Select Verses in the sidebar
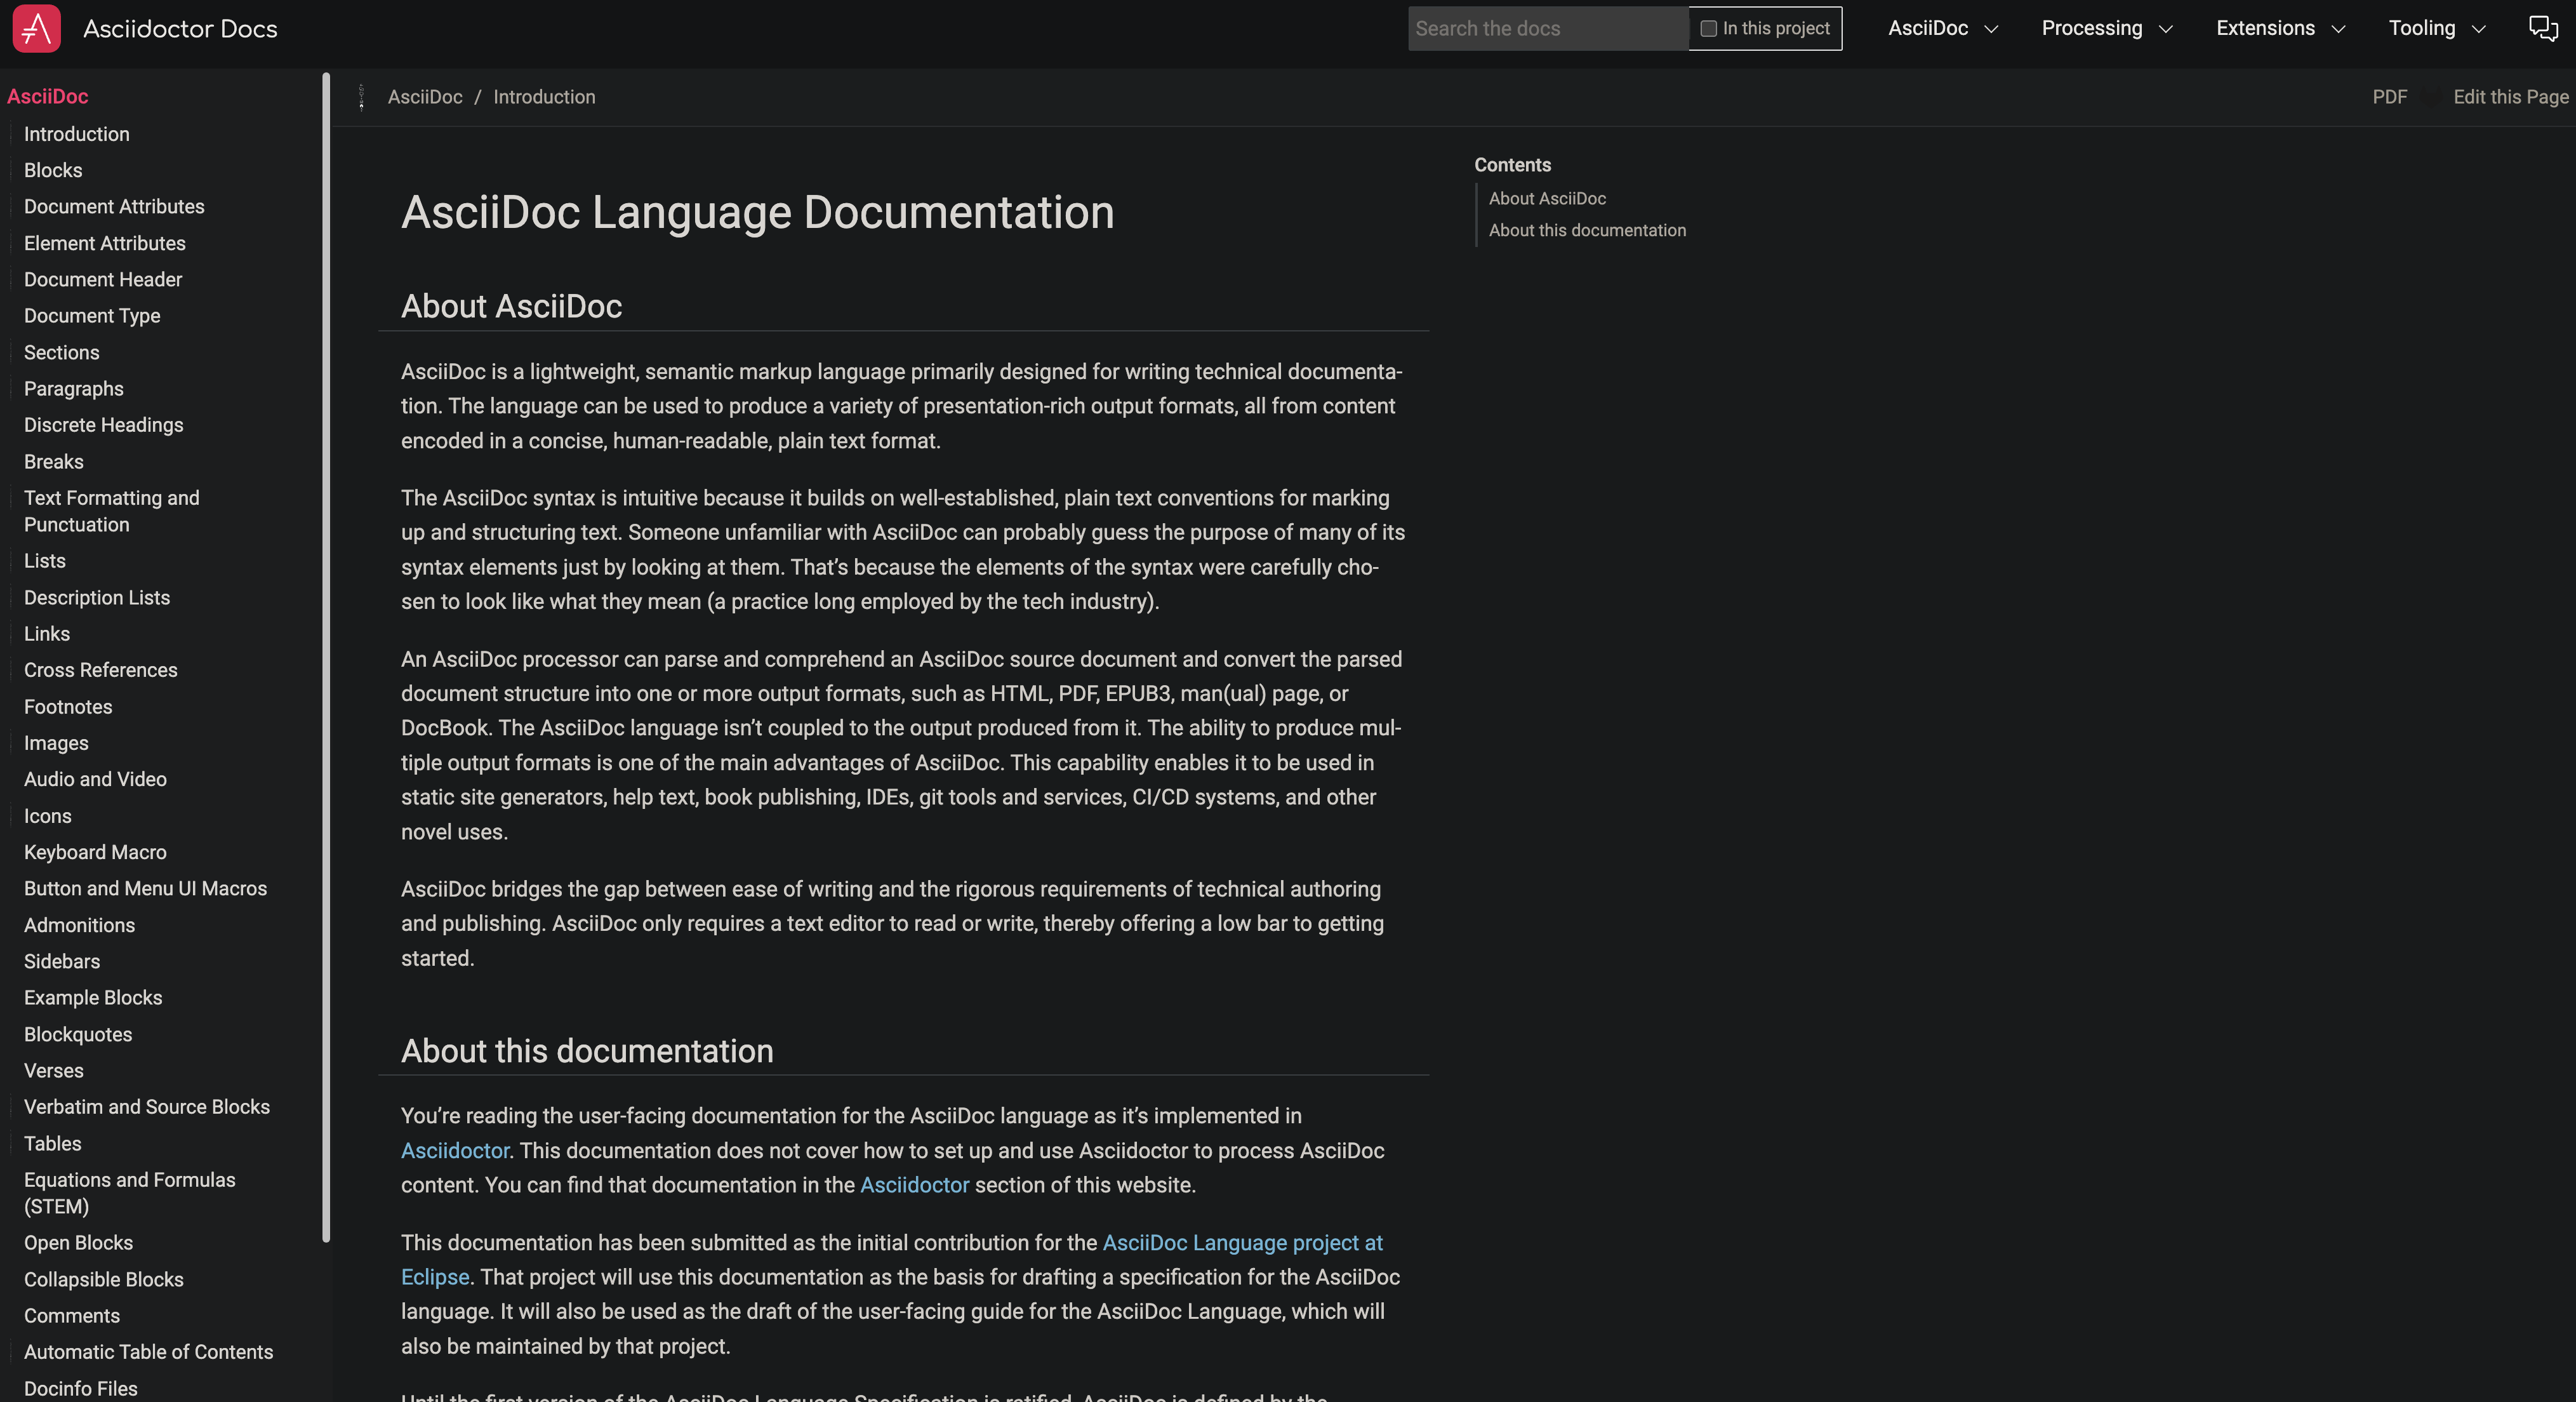 pyautogui.click(x=53, y=1070)
